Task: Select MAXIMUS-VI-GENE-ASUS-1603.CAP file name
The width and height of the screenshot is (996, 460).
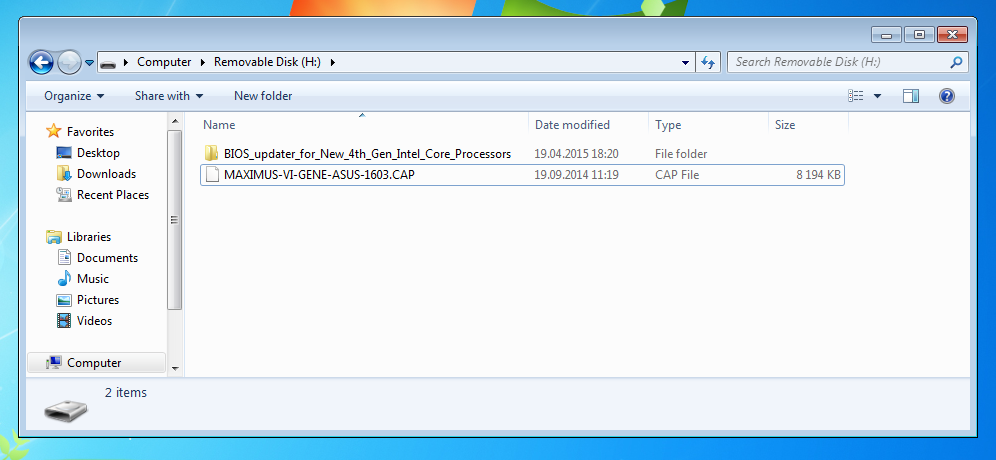Action: click(x=320, y=175)
